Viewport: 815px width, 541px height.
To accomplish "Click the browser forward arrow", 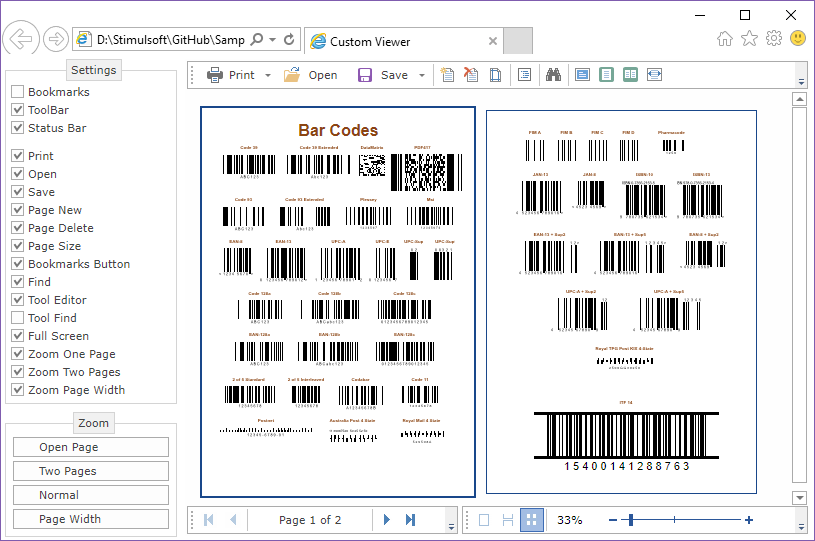I will pos(56,39).
